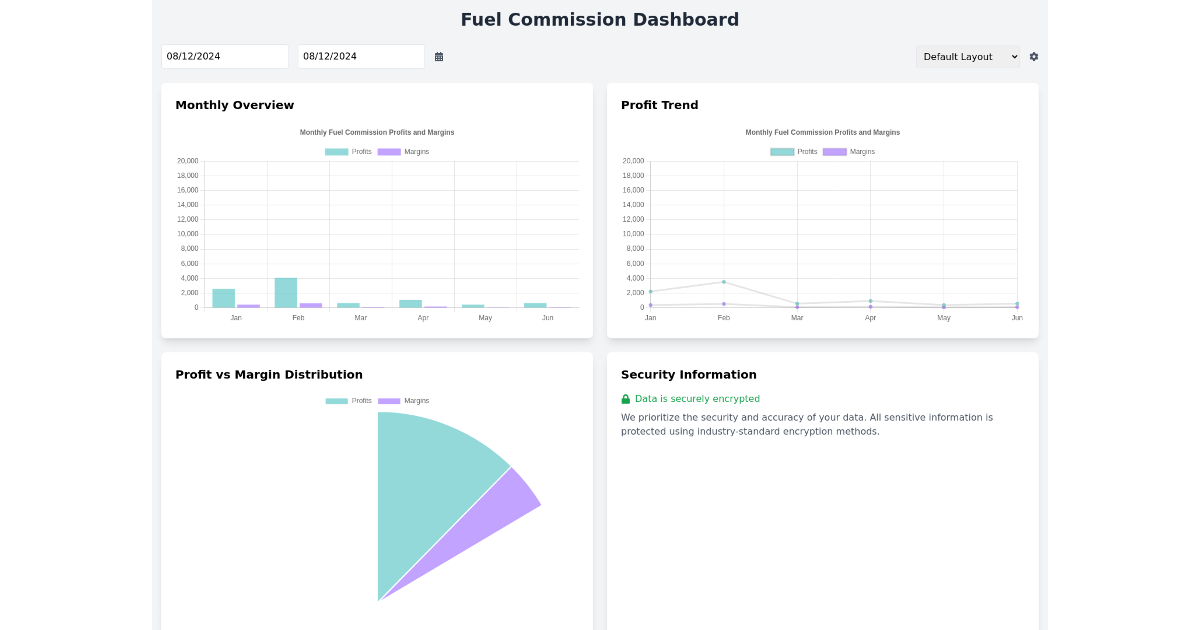
Task: Click the padlock icon in Security Information
Action: pos(625,398)
